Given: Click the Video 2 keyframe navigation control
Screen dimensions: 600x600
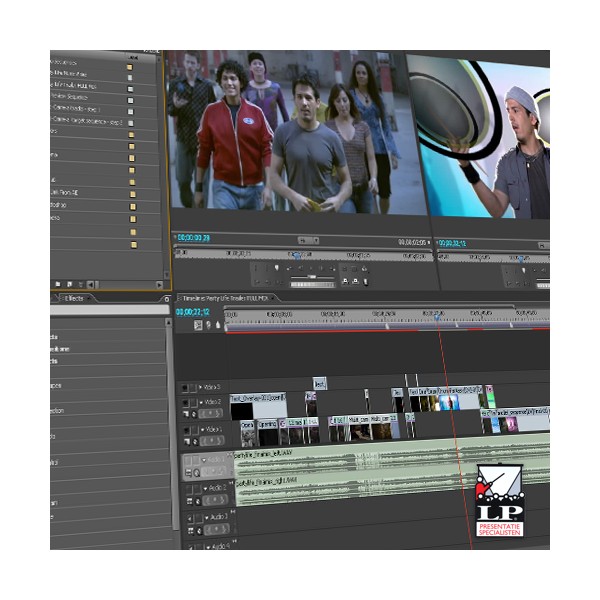Looking at the screenshot, I should (212, 413).
